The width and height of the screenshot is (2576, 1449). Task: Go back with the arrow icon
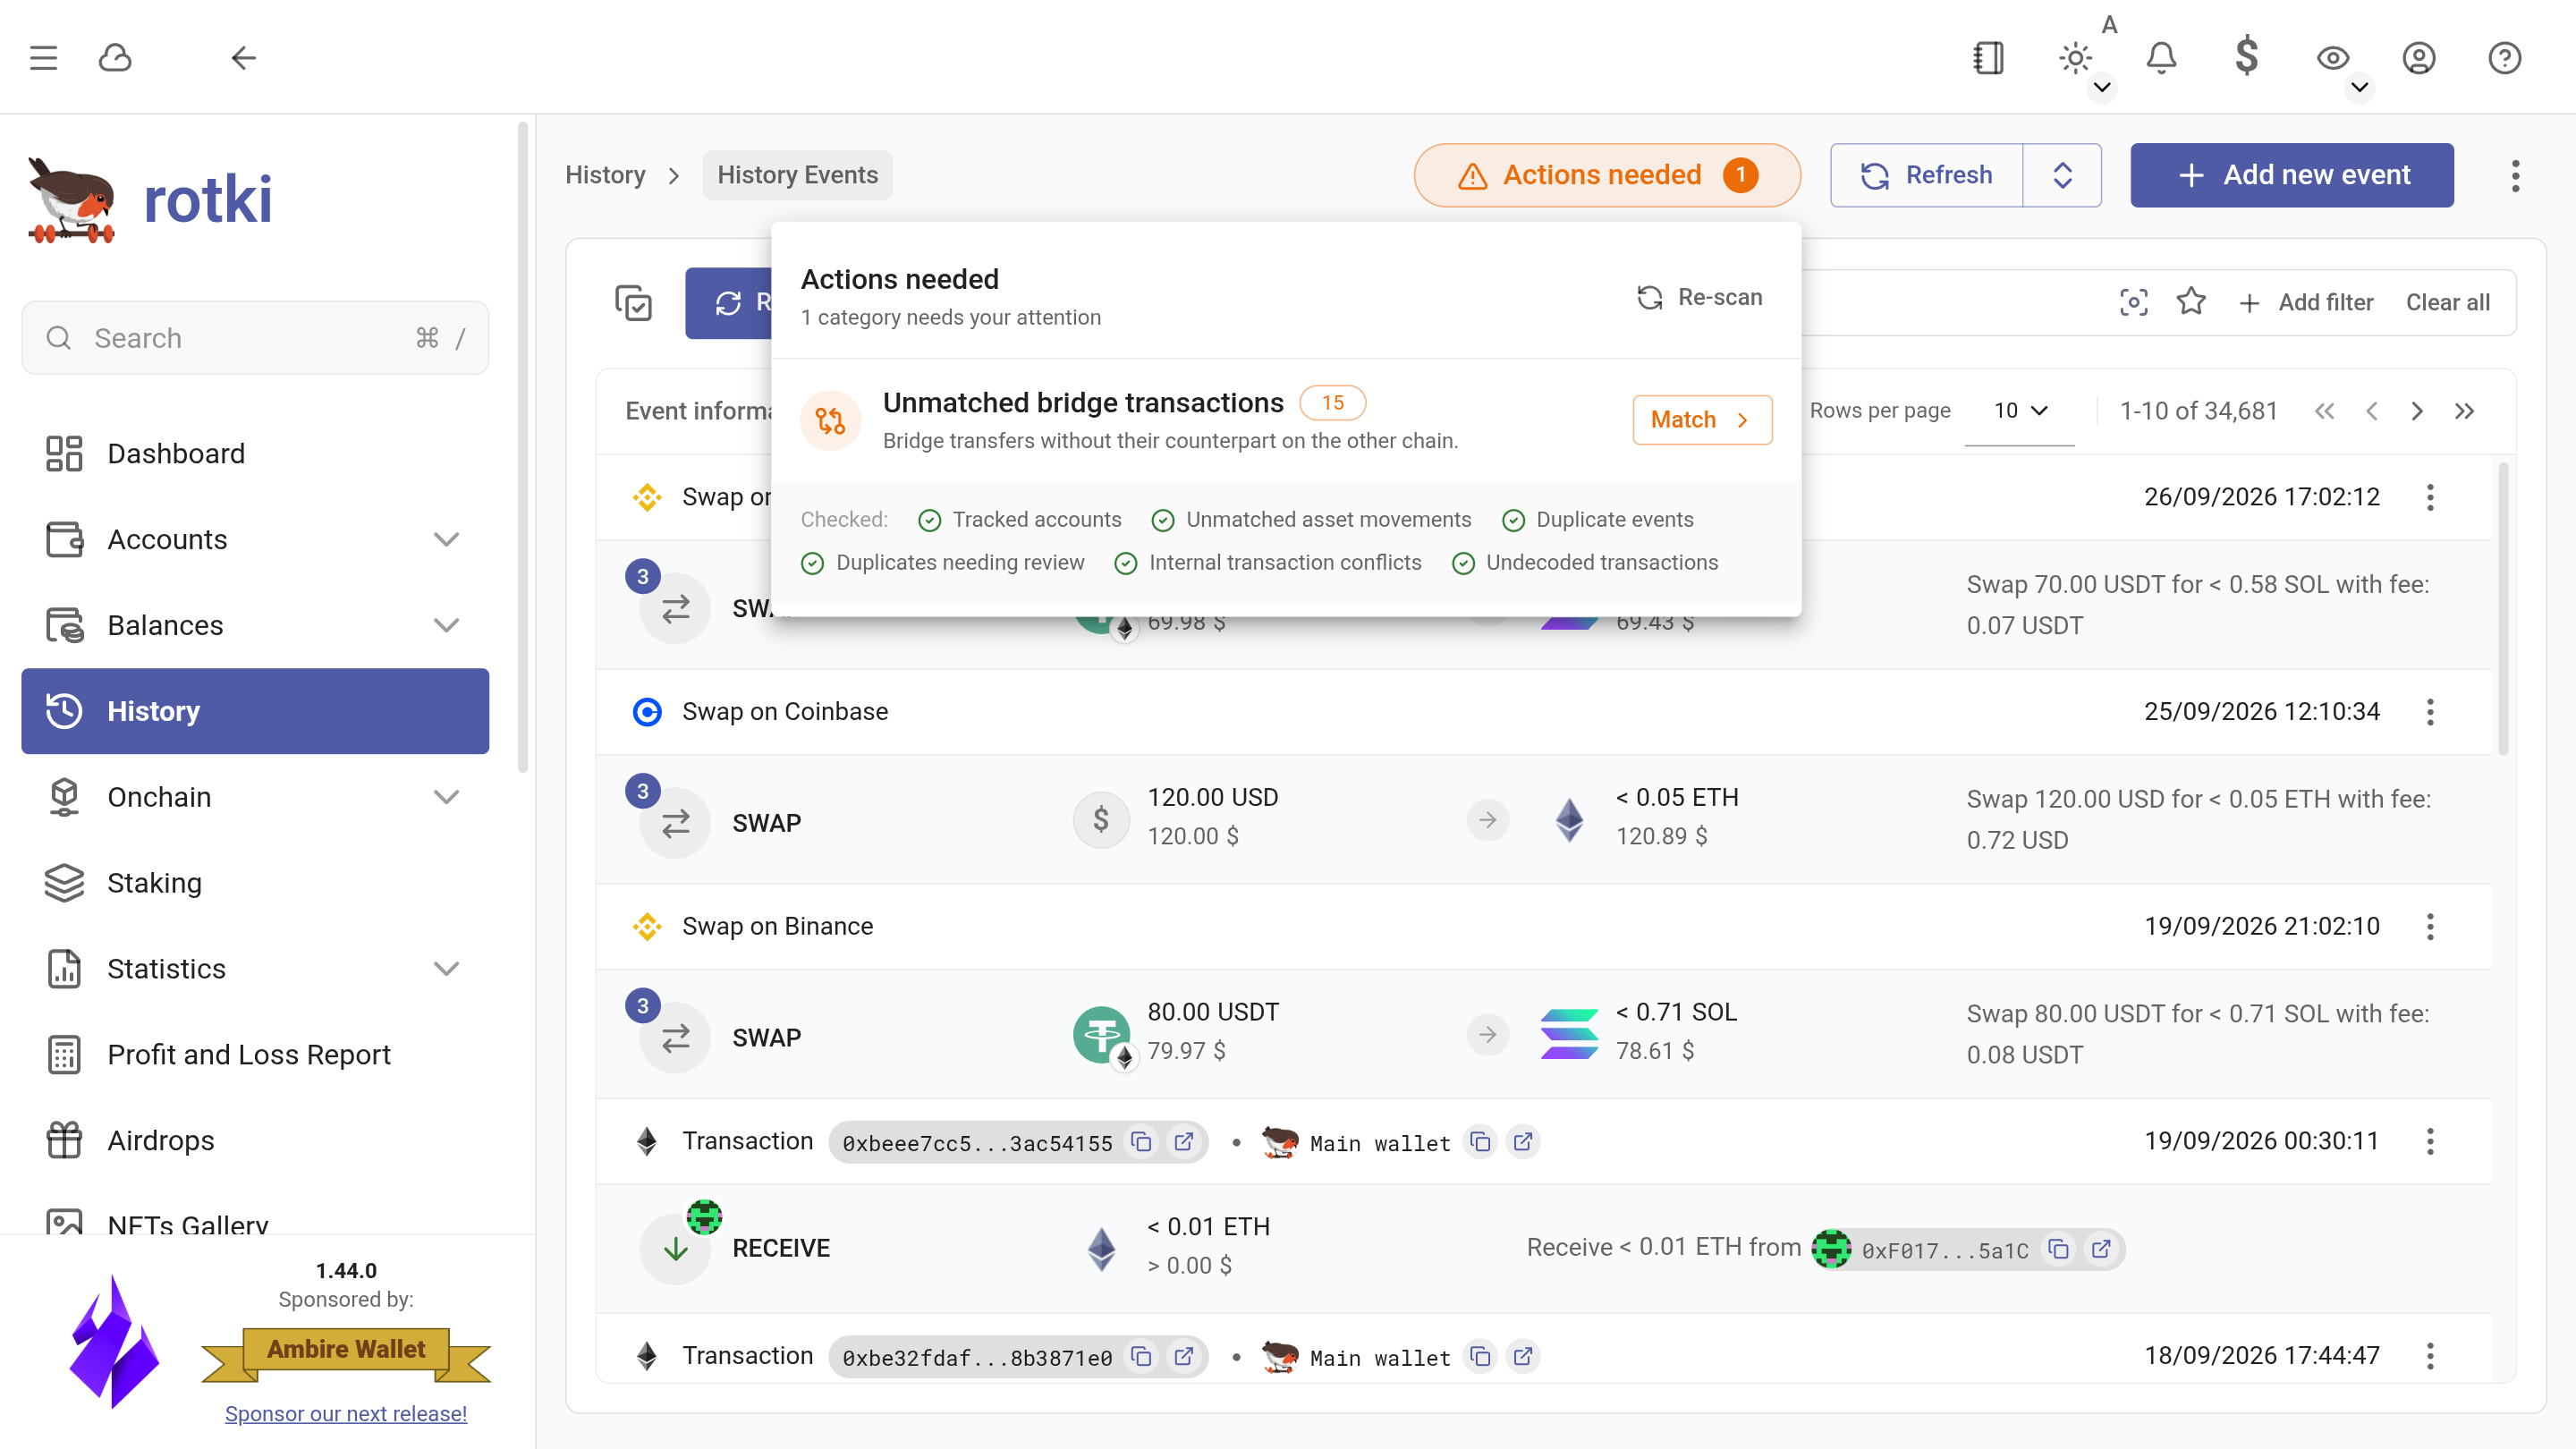(x=243, y=58)
